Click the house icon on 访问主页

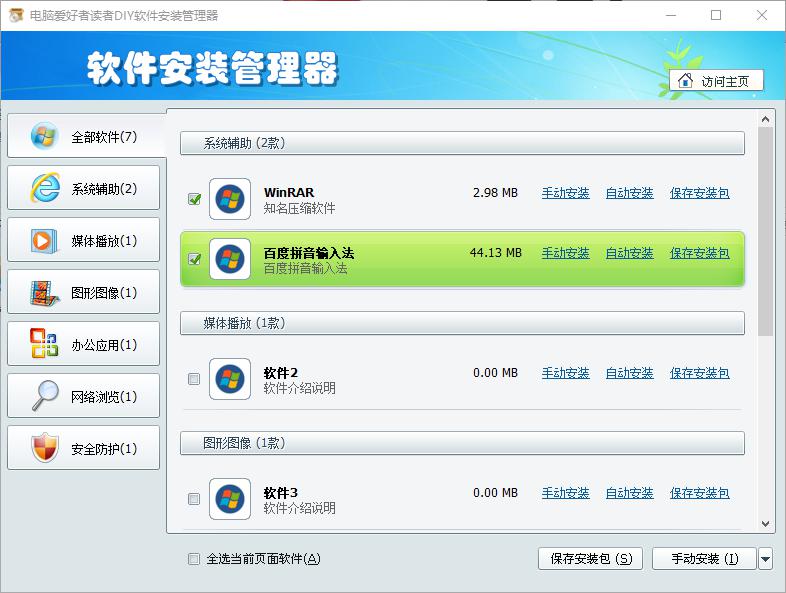[685, 81]
